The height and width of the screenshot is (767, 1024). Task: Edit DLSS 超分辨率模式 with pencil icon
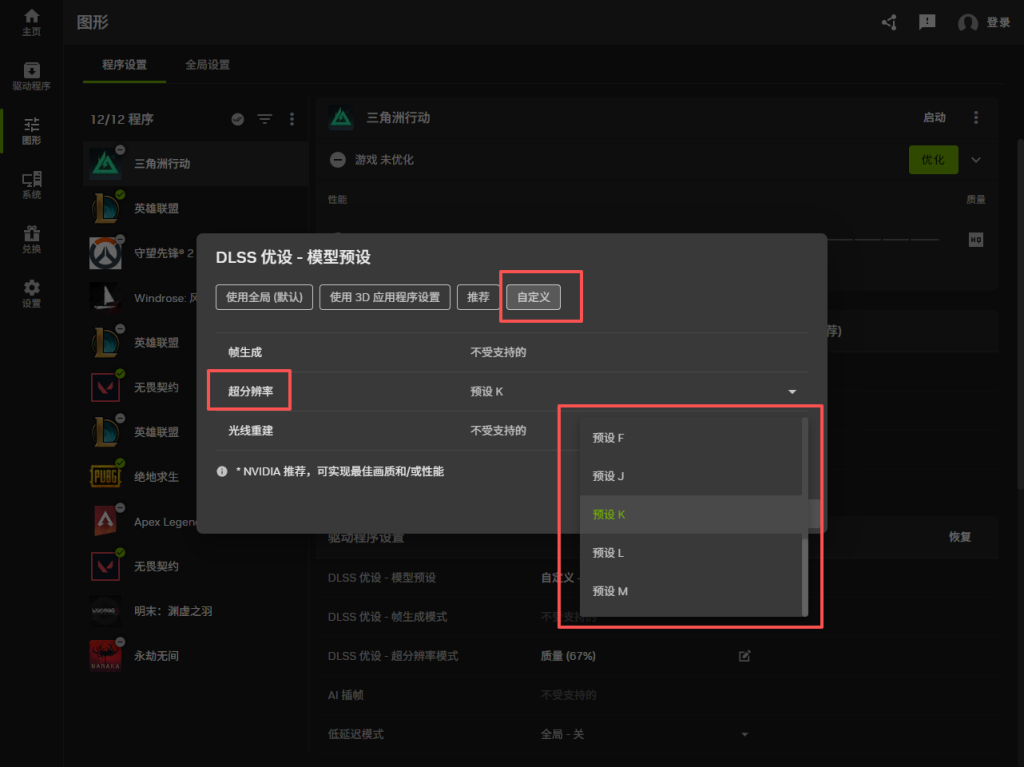(x=744, y=656)
